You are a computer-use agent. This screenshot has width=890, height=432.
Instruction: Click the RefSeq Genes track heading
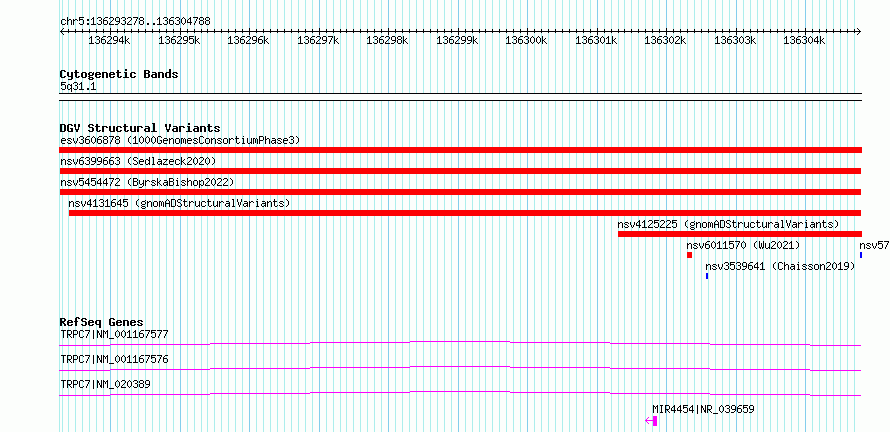click(x=102, y=322)
